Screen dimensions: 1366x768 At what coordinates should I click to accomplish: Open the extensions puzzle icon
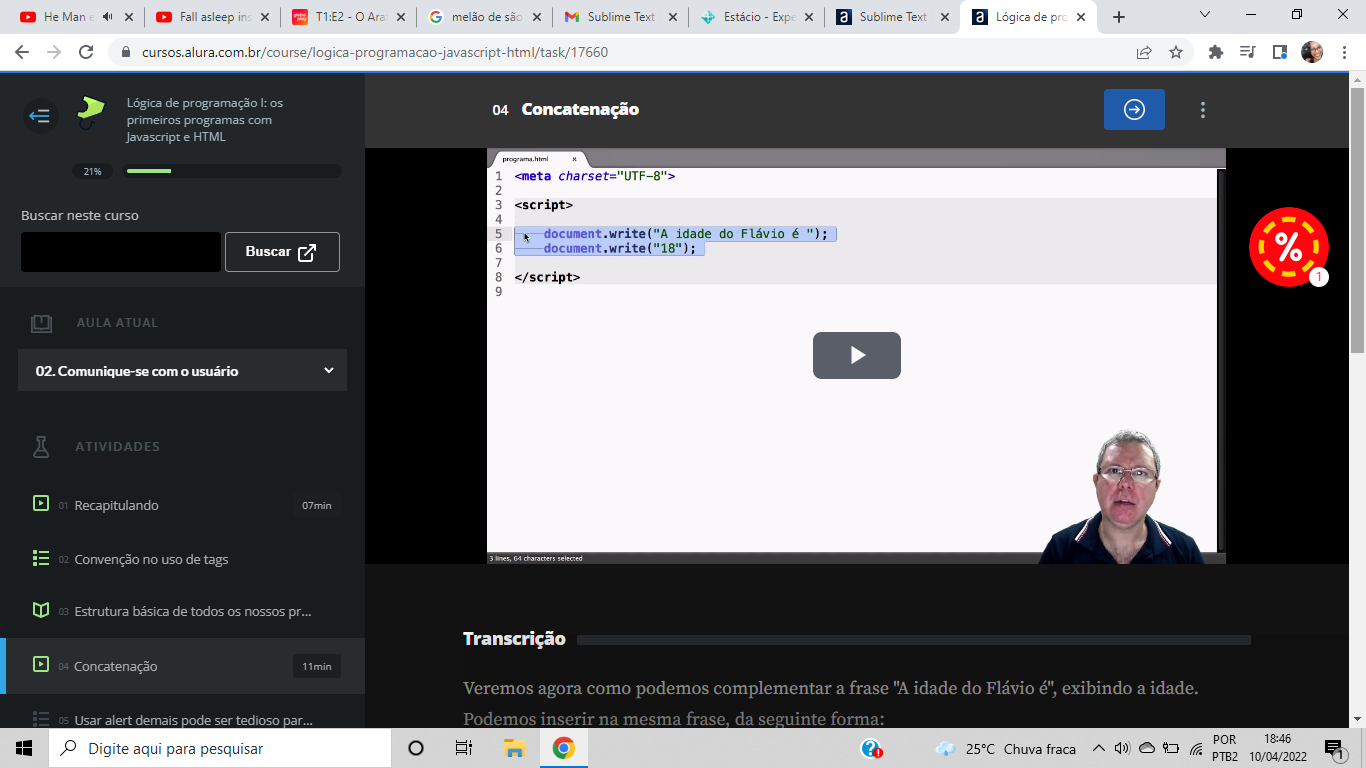1216,52
